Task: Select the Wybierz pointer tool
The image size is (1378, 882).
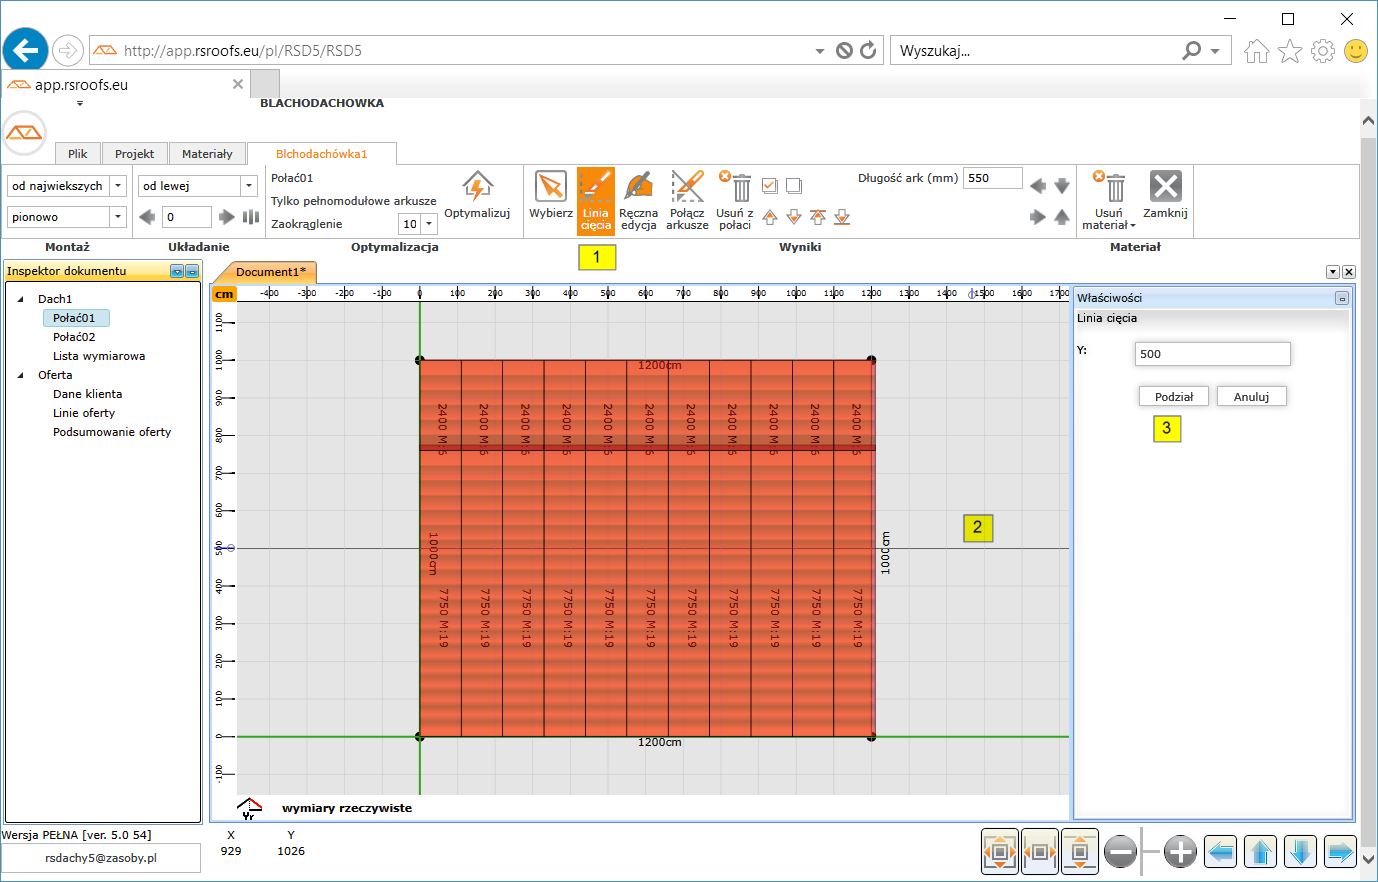Action: pos(550,187)
